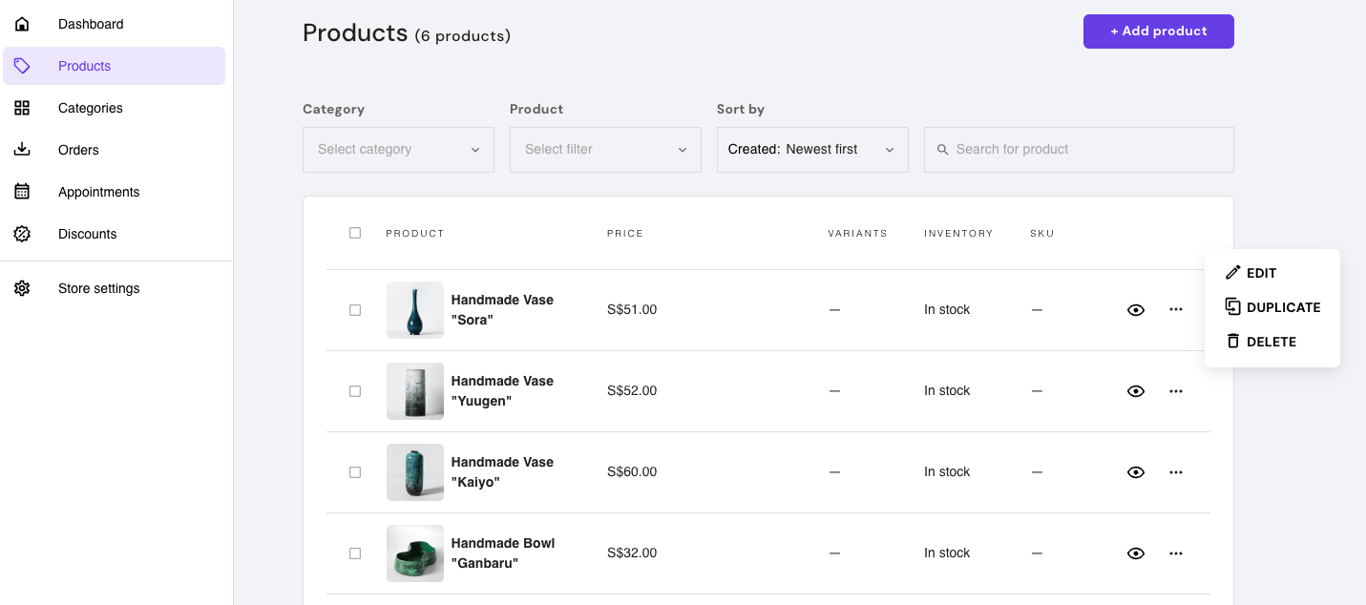The image size is (1366, 605).
Task: Open the Product filter dropdown
Action: tap(605, 149)
